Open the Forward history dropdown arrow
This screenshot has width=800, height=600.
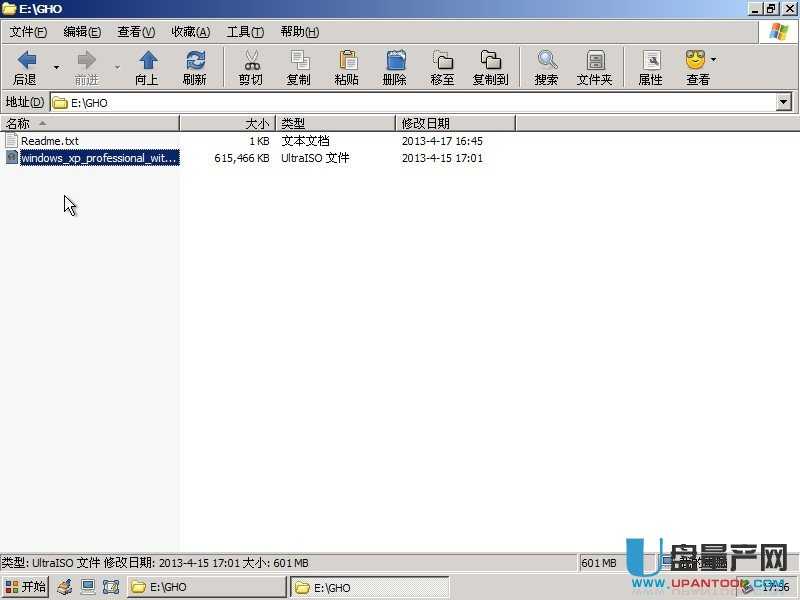click(117, 68)
